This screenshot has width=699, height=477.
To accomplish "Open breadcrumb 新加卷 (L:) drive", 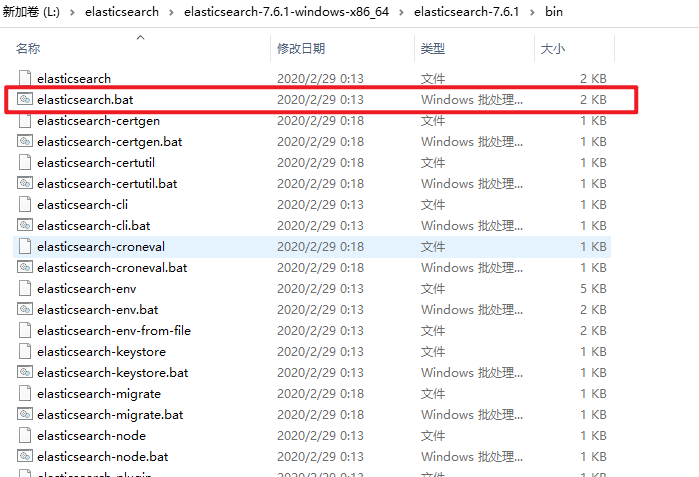I will point(31,12).
